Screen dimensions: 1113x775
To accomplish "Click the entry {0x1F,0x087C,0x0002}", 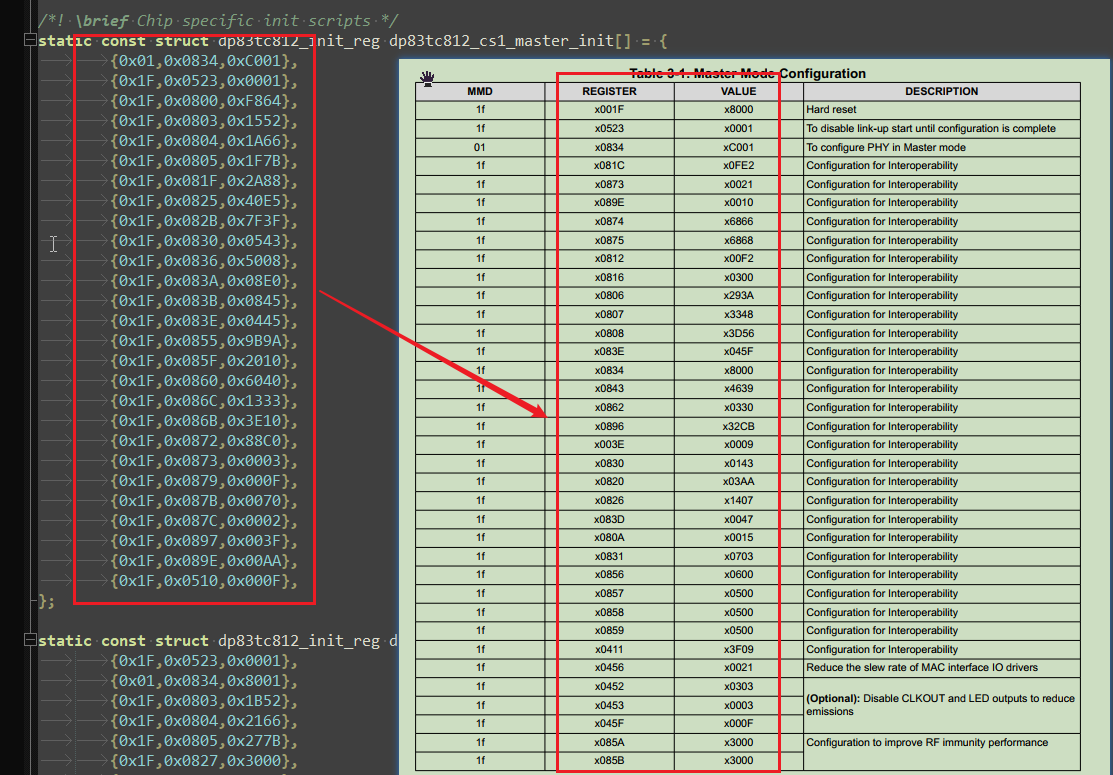I will (x=204, y=521).
